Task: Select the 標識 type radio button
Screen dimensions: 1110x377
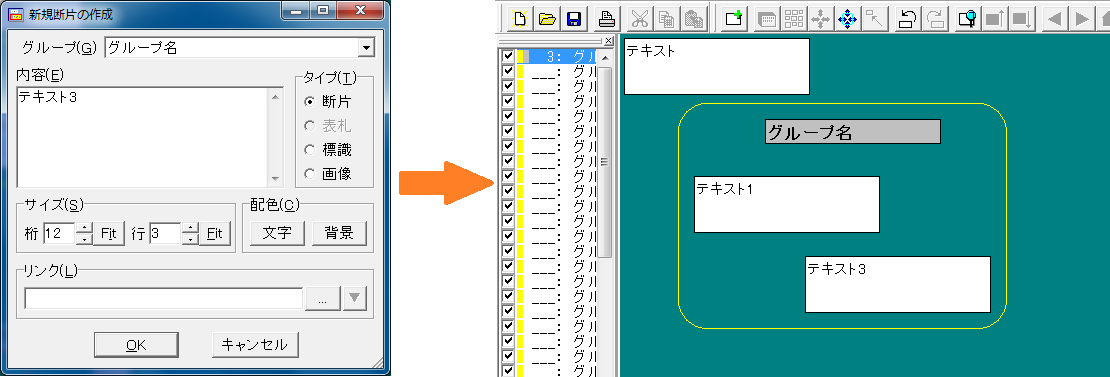Action: [x=309, y=150]
